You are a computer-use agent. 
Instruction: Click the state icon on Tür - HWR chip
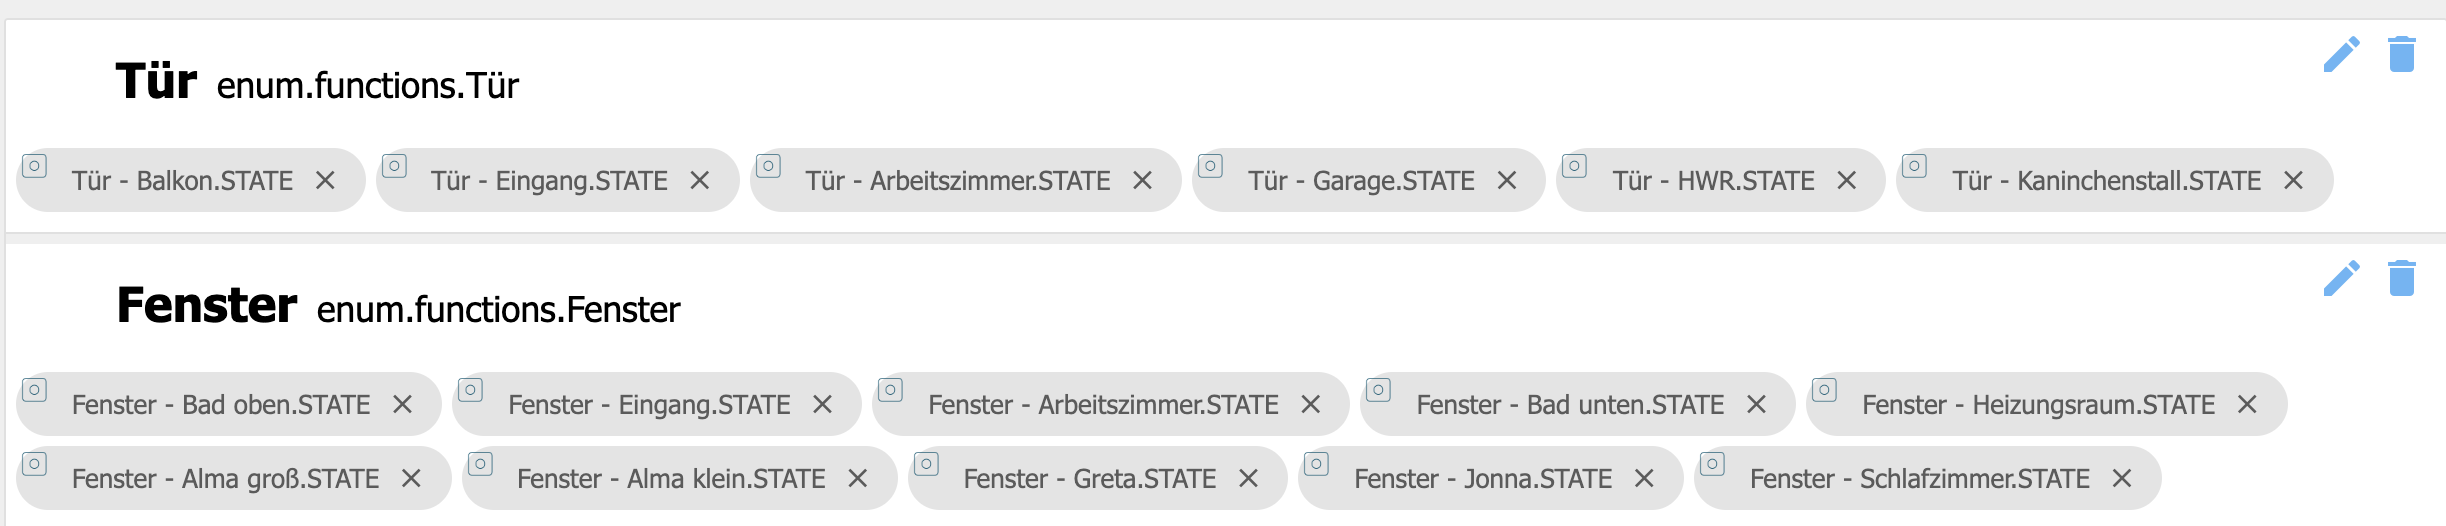1574,166
